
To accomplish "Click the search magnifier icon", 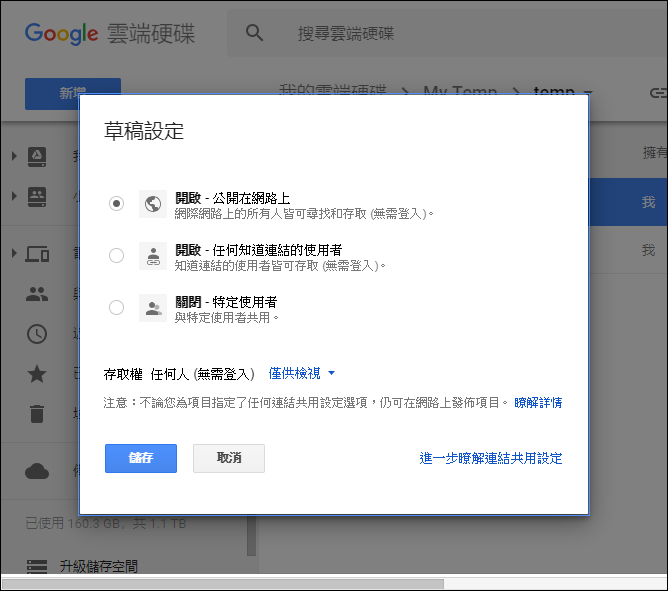I will (254, 33).
